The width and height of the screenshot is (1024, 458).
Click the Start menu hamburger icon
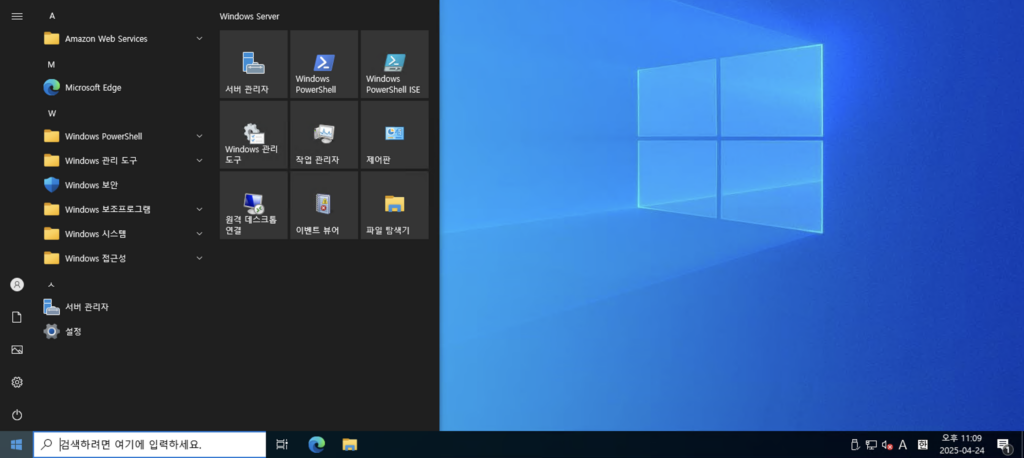tap(17, 16)
